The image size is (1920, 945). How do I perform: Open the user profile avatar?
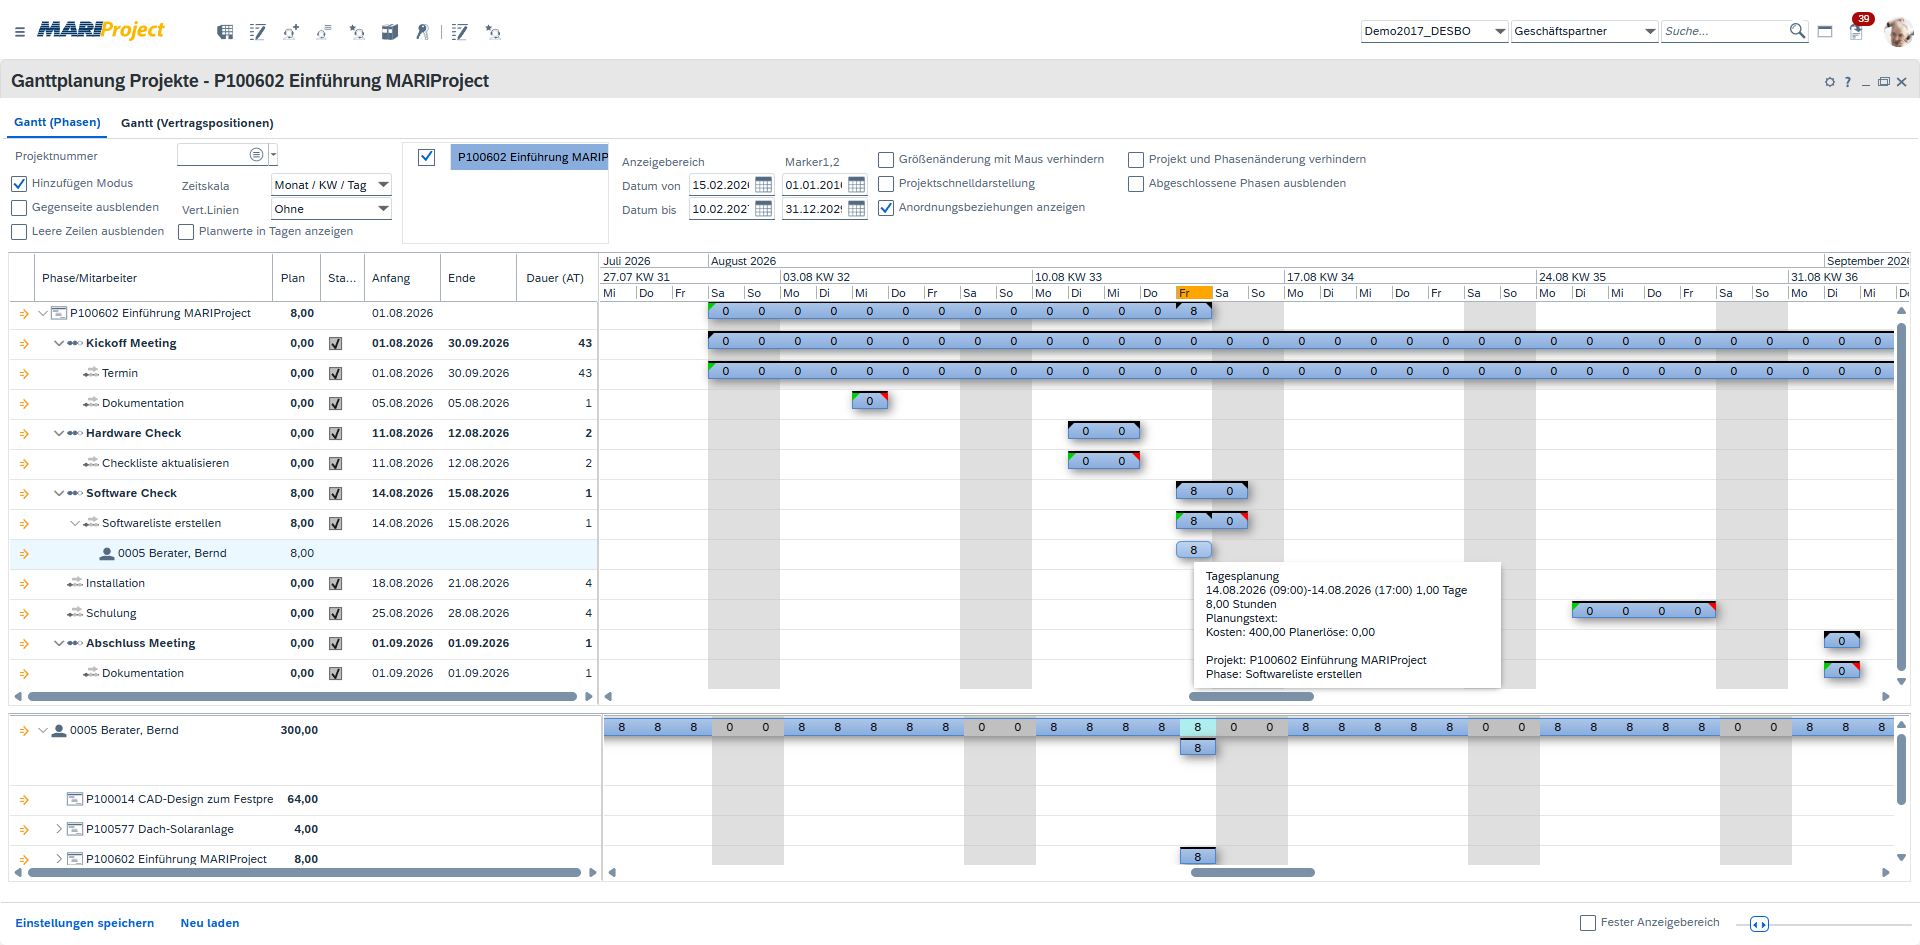point(1898,31)
